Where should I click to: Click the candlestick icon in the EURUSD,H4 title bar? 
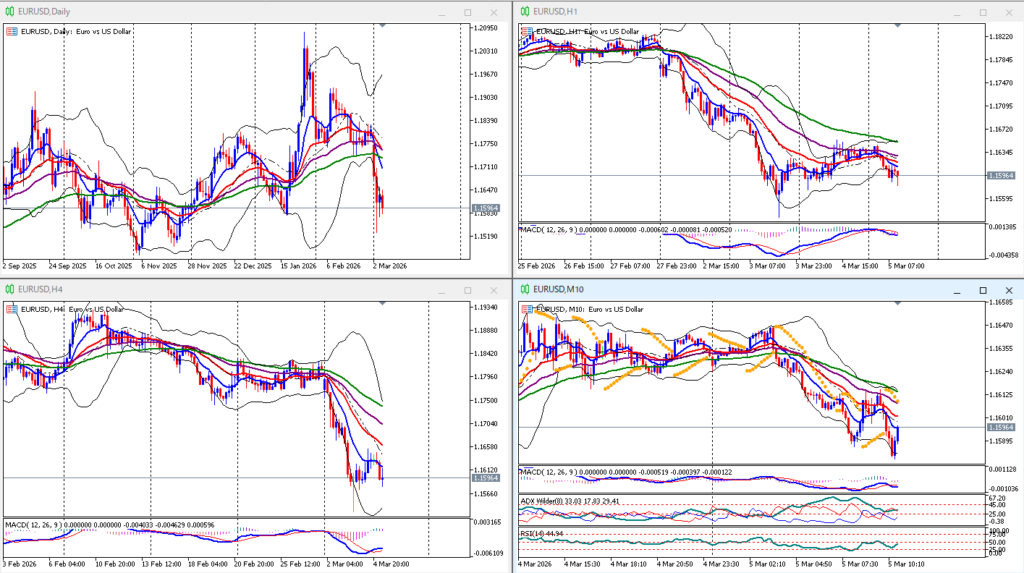pos(10,289)
